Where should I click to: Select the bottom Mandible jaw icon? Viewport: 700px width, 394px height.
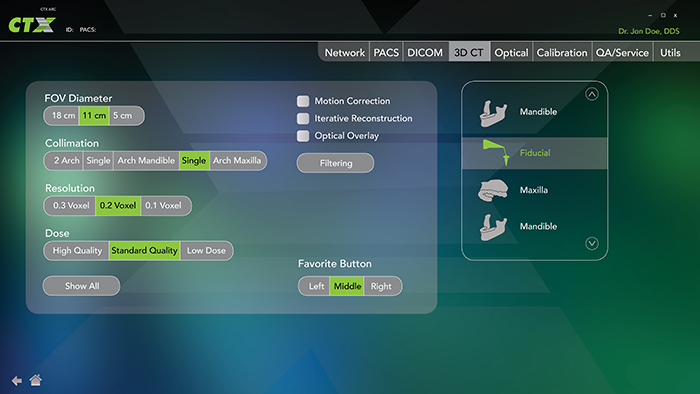(x=493, y=227)
